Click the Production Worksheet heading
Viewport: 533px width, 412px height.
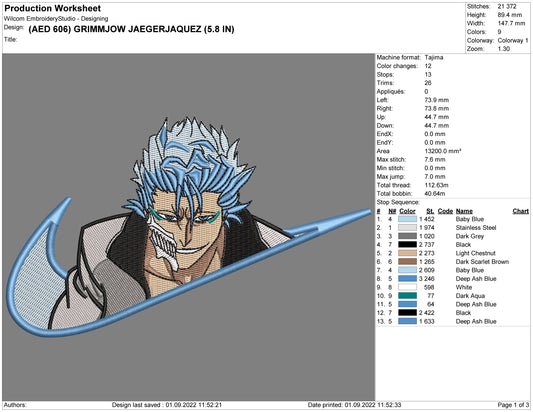point(52,8)
